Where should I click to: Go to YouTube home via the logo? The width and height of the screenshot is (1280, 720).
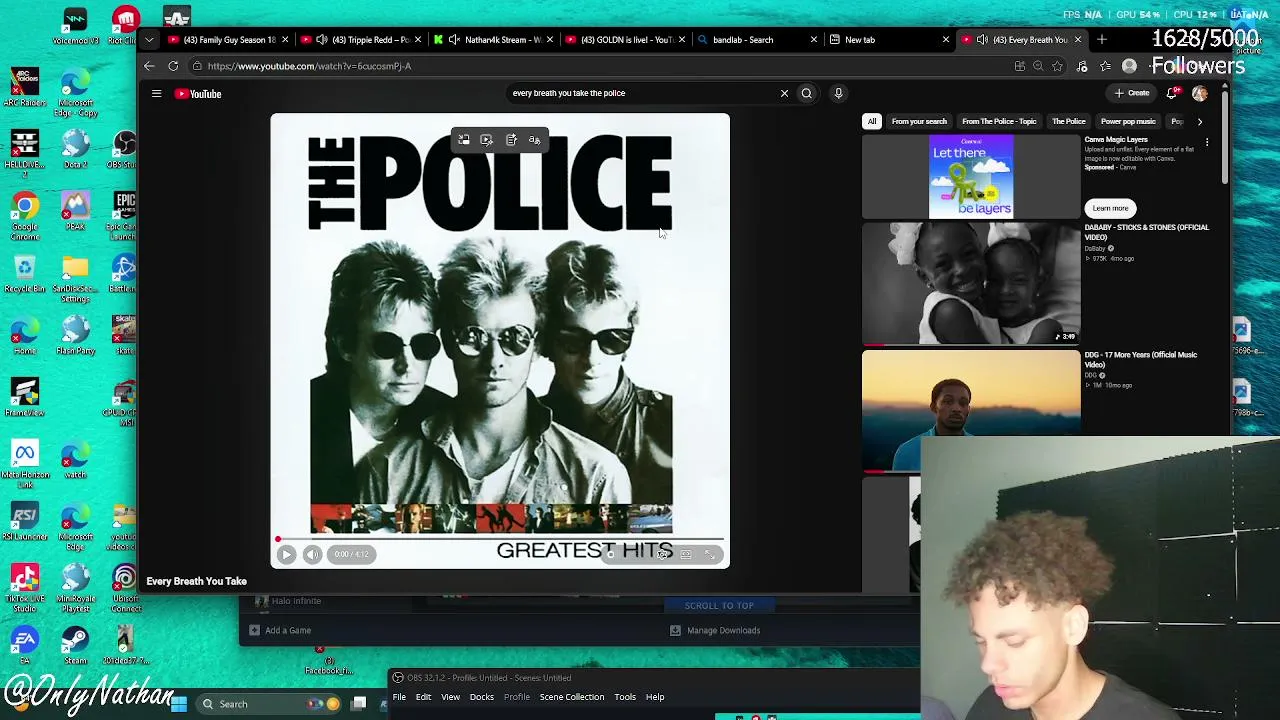pos(199,93)
